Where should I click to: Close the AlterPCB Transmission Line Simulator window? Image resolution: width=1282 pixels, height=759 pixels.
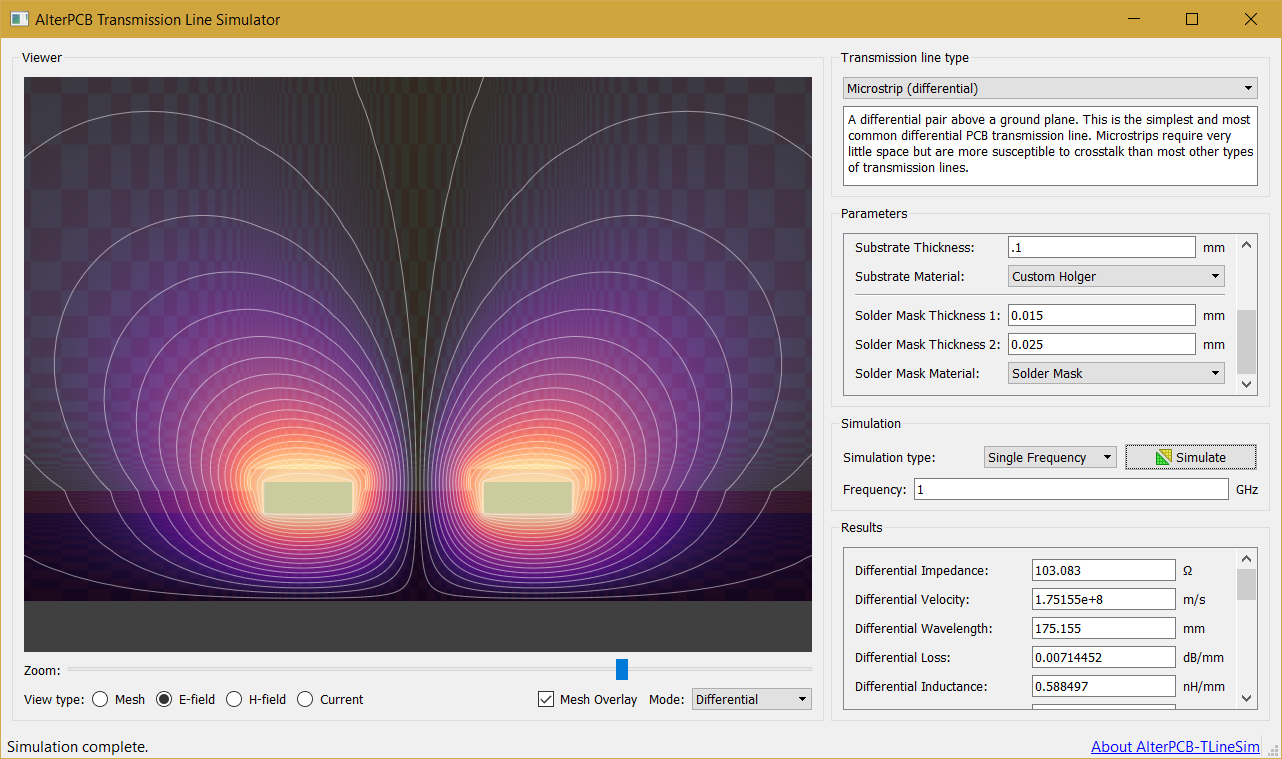tap(1251, 19)
